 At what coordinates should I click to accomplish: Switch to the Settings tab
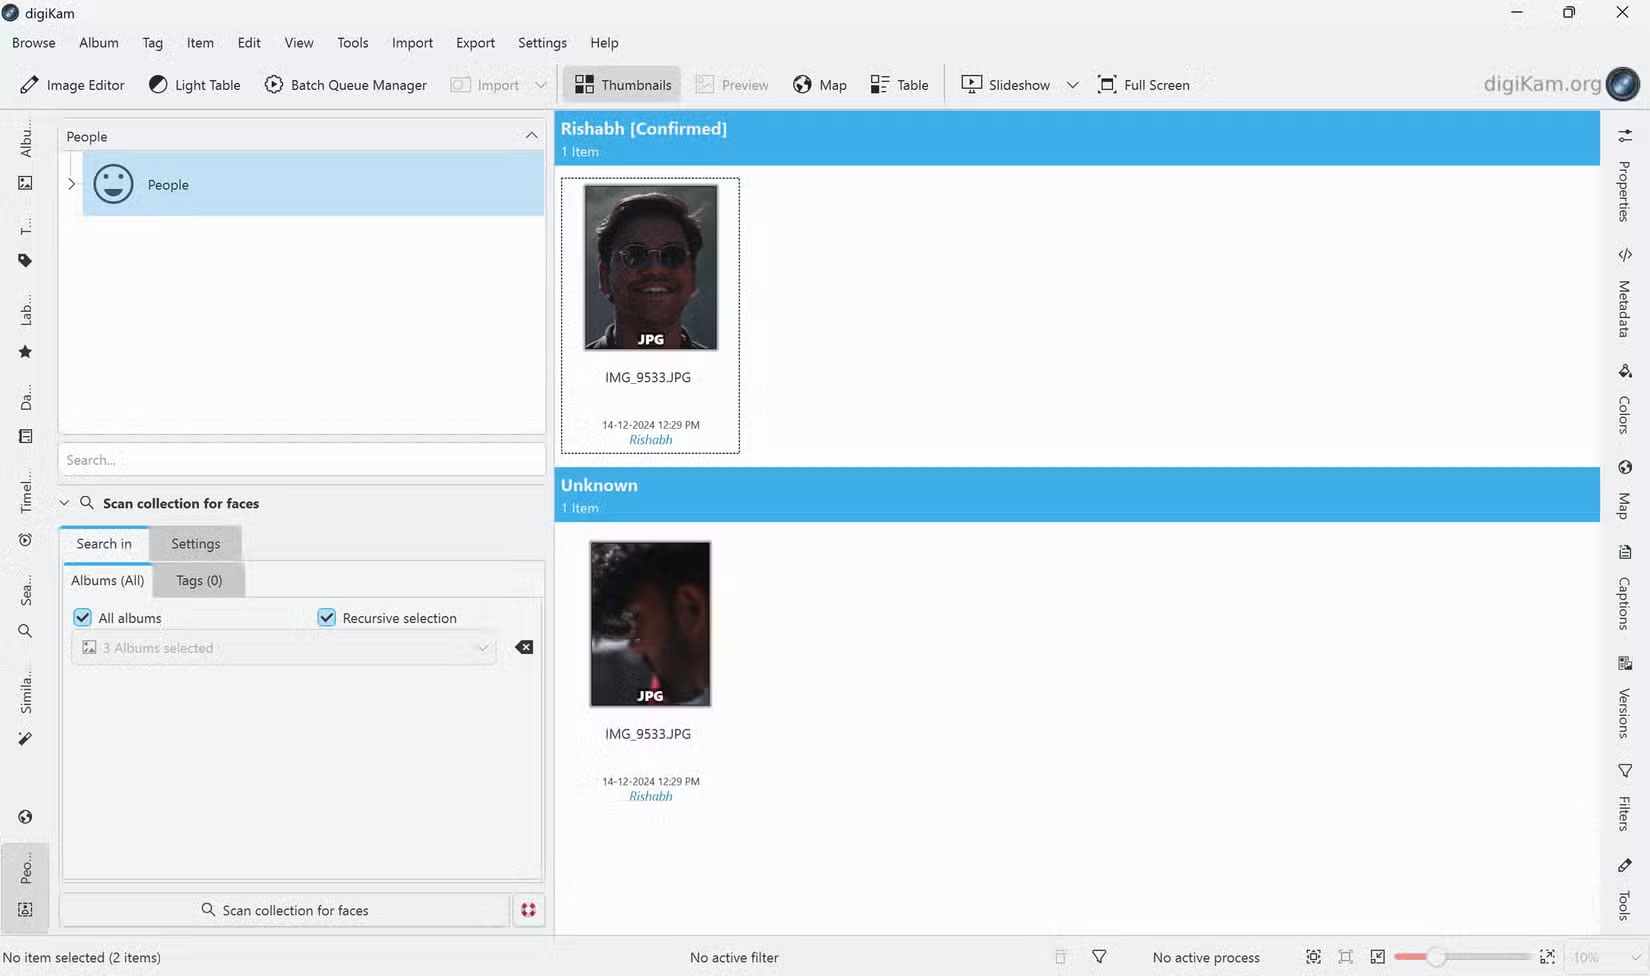[195, 544]
